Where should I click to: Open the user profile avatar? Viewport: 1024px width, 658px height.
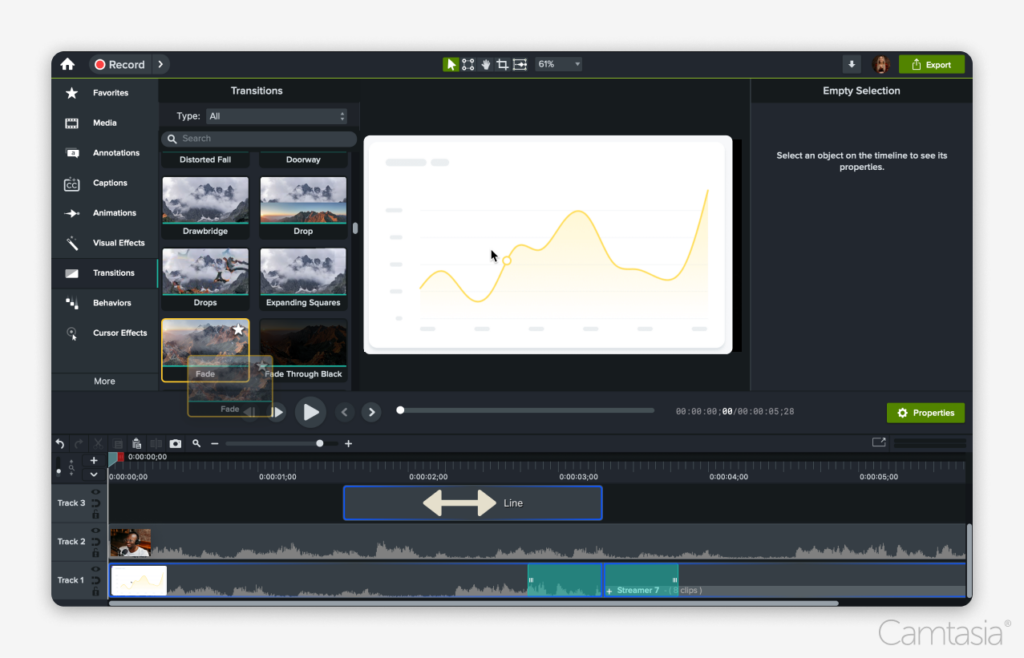pyautogui.click(x=881, y=64)
